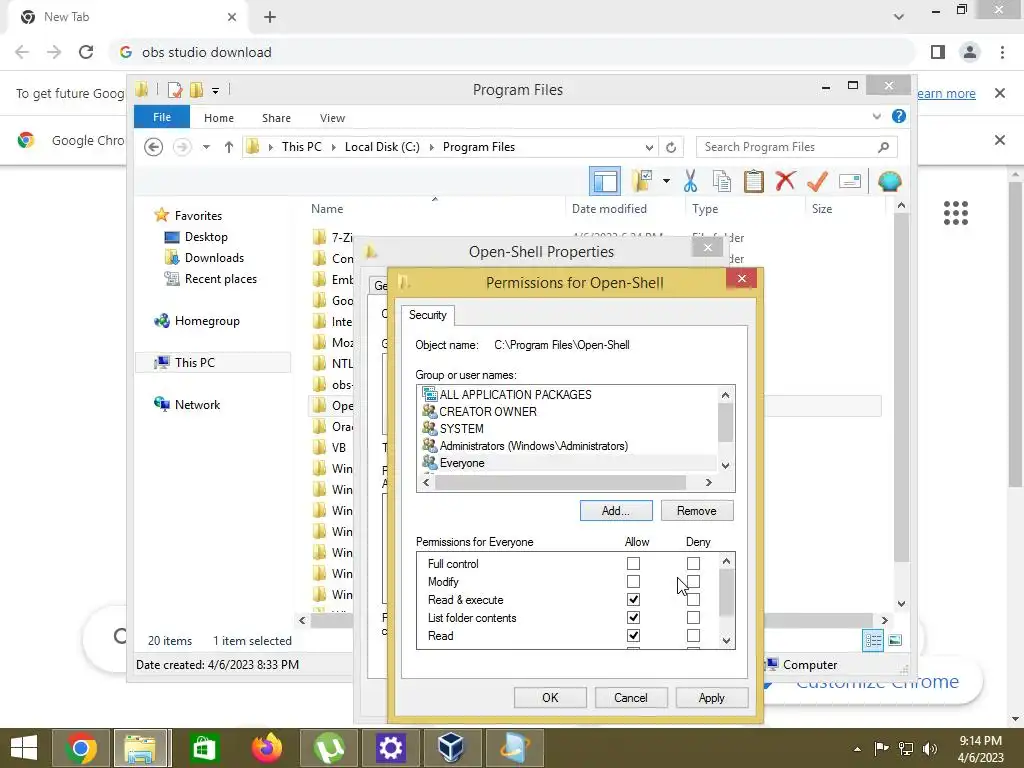Open the Google apps grid icon
Viewport: 1024px width, 768px height.
pos(956,213)
